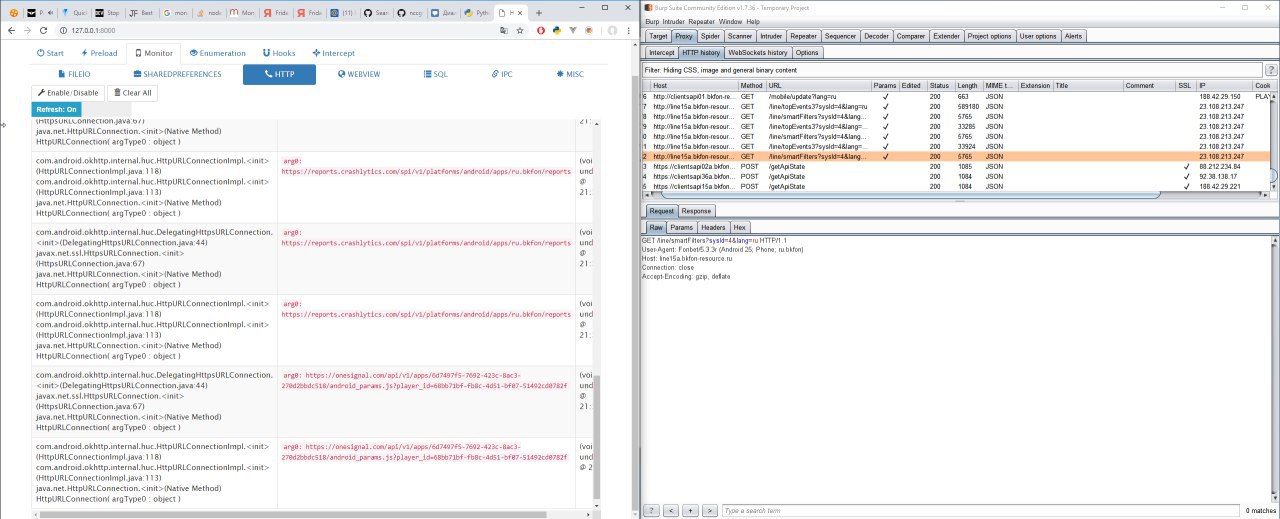The image size is (1280, 519).
Task: Click the browser back arrow
Action: click(x=10, y=31)
